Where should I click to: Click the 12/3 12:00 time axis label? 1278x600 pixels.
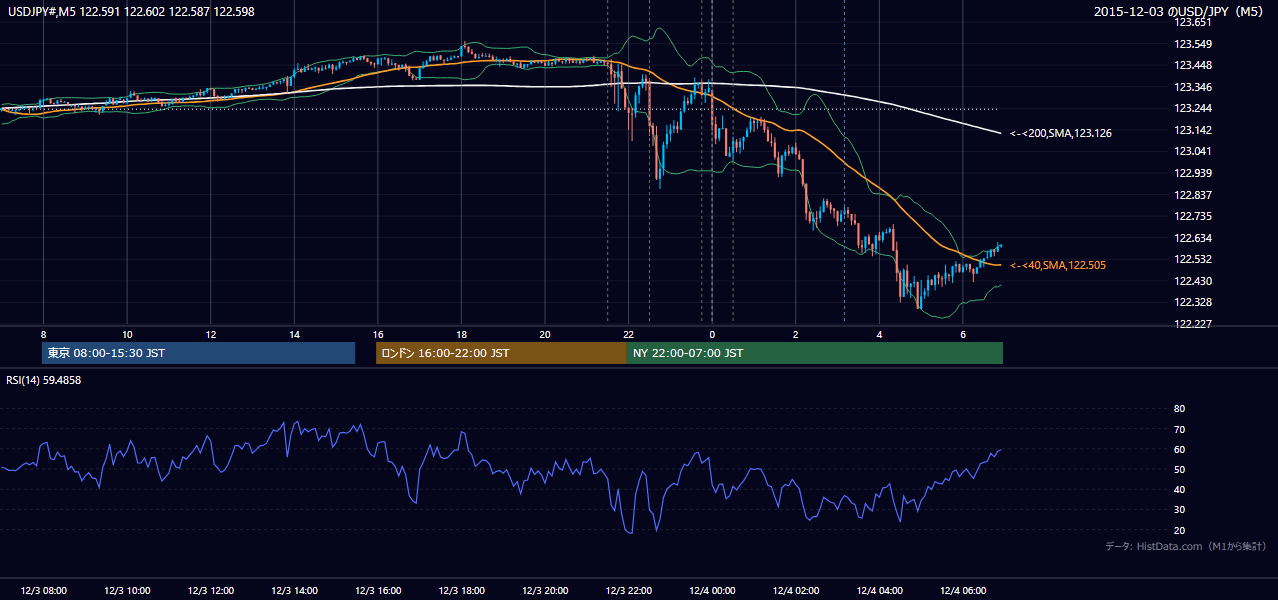[x=210, y=591]
